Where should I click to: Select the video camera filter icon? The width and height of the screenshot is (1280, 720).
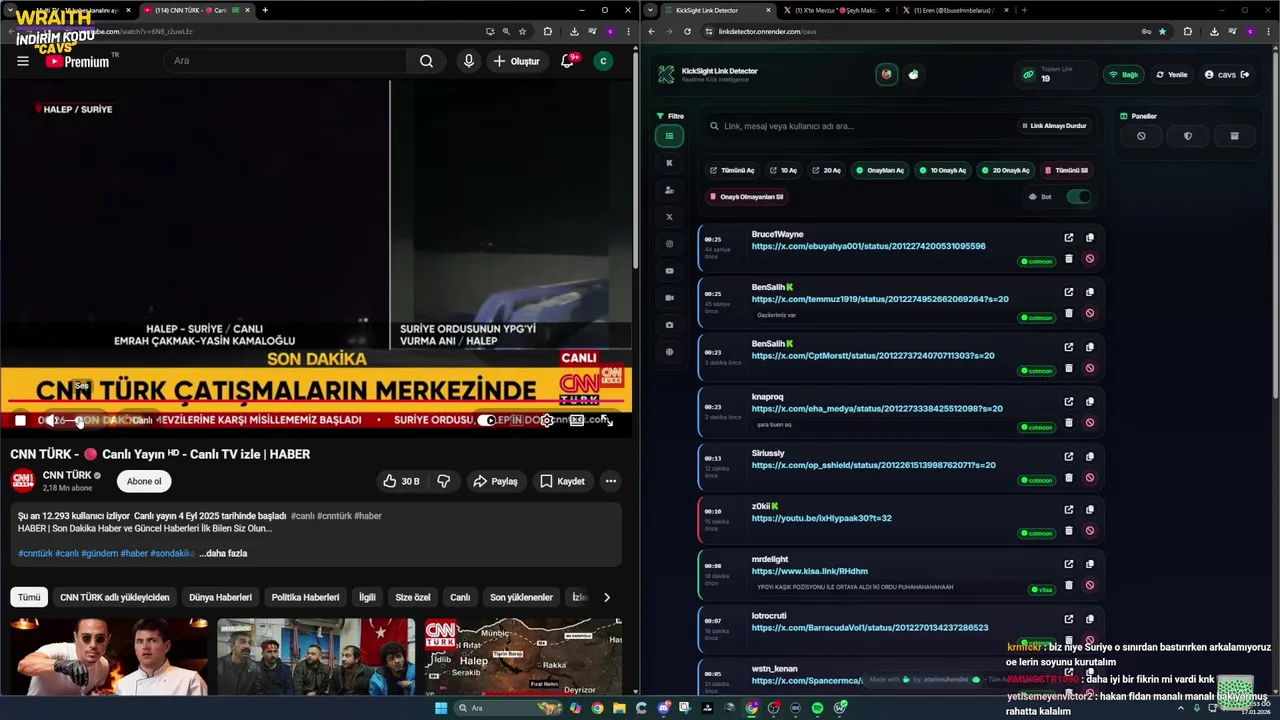[x=669, y=298]
